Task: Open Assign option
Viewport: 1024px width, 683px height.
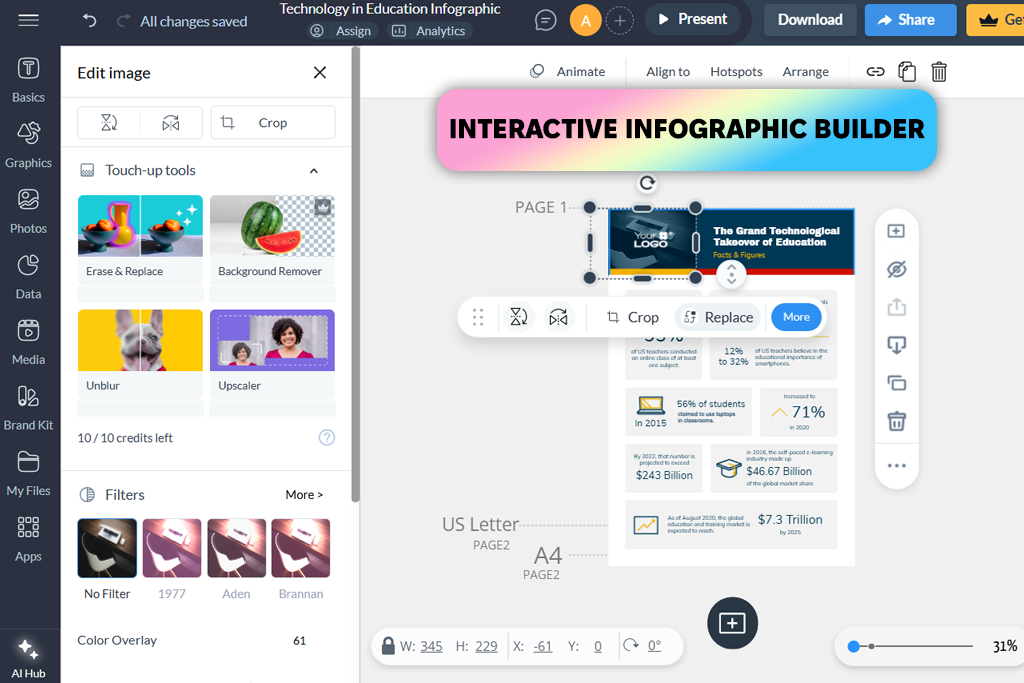Action: click(x=342, y=31)
